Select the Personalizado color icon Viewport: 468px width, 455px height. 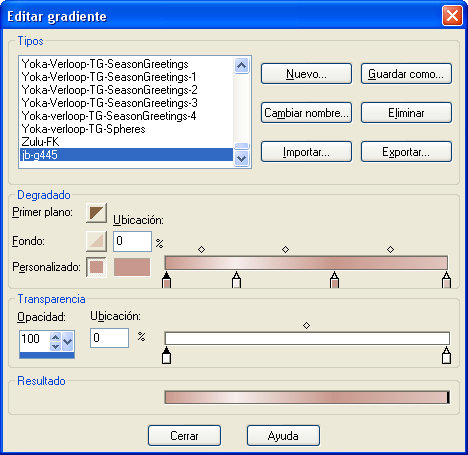pos(96,267)
